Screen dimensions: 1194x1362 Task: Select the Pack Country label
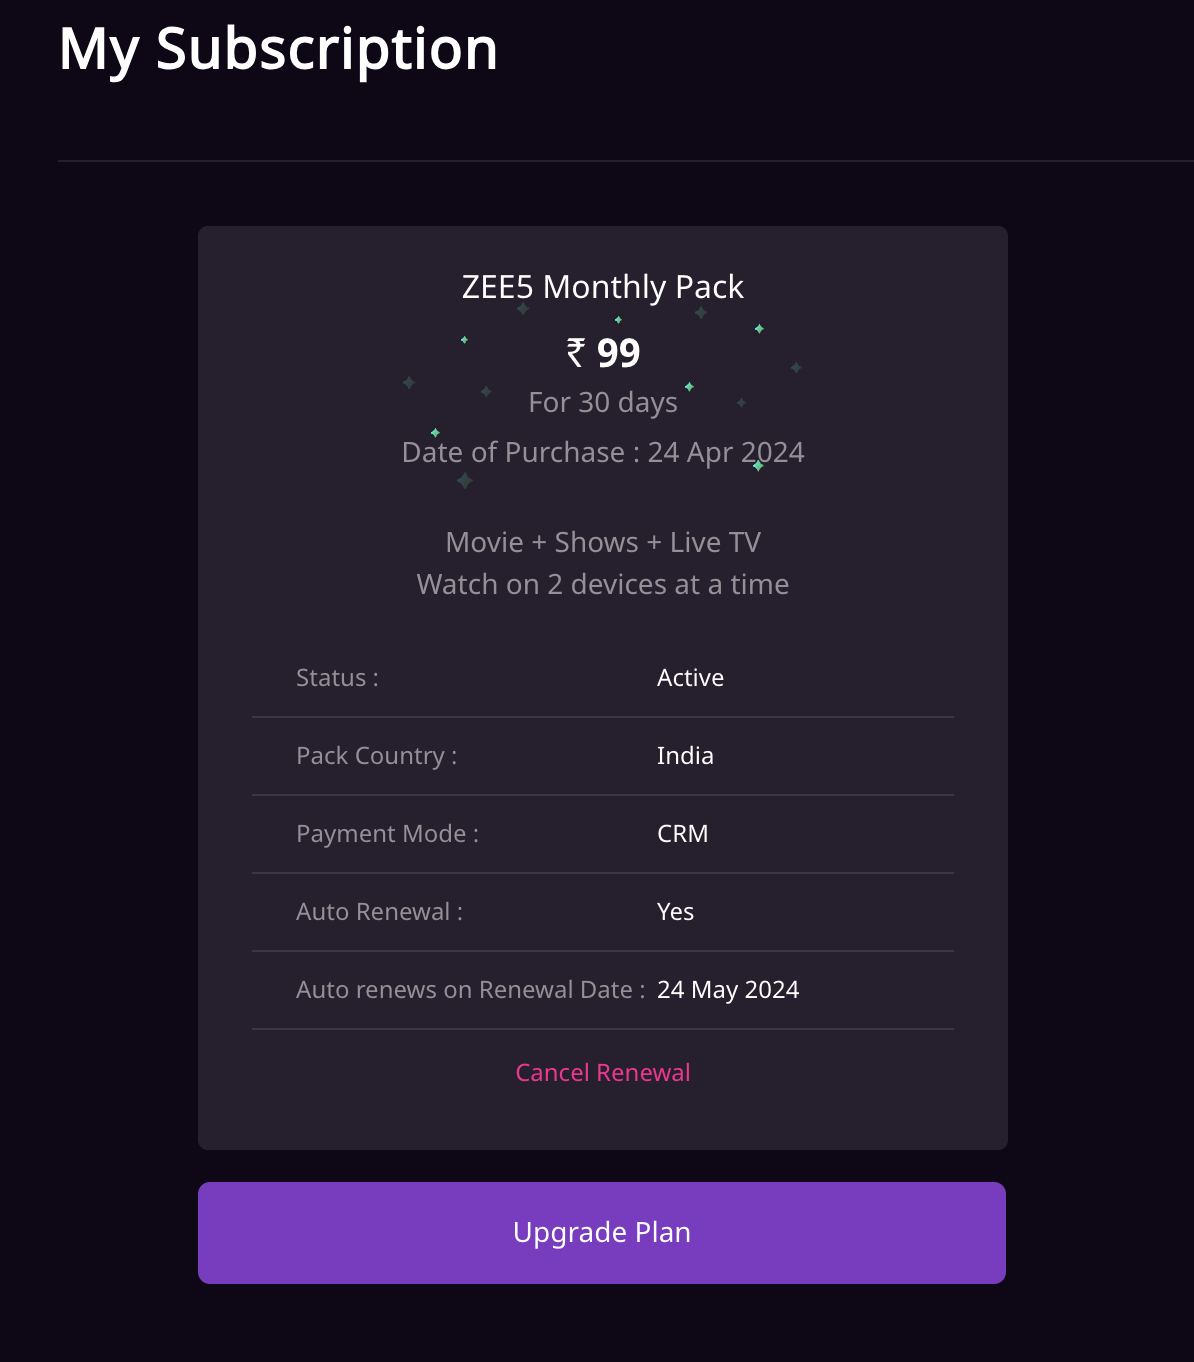(x=376, y=756)
